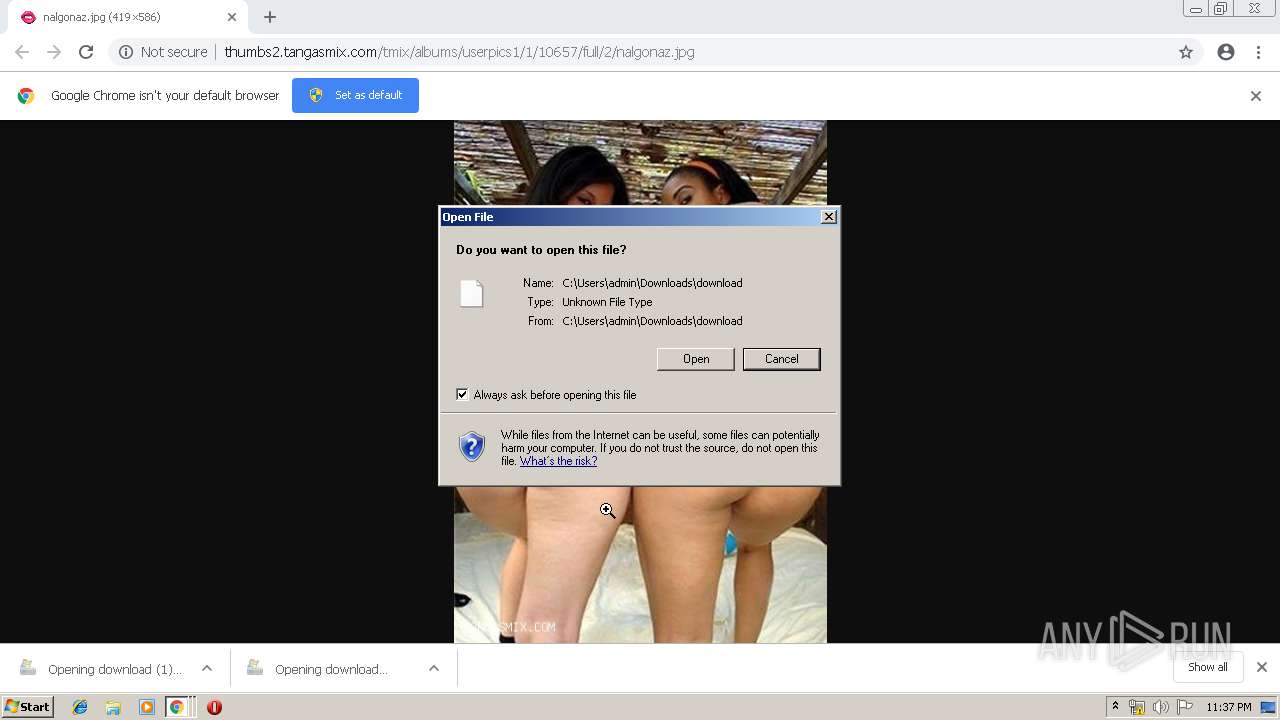1280x720 pixels.
Task: Click the red antivirus taskbar icon
Action: point(214,707)
